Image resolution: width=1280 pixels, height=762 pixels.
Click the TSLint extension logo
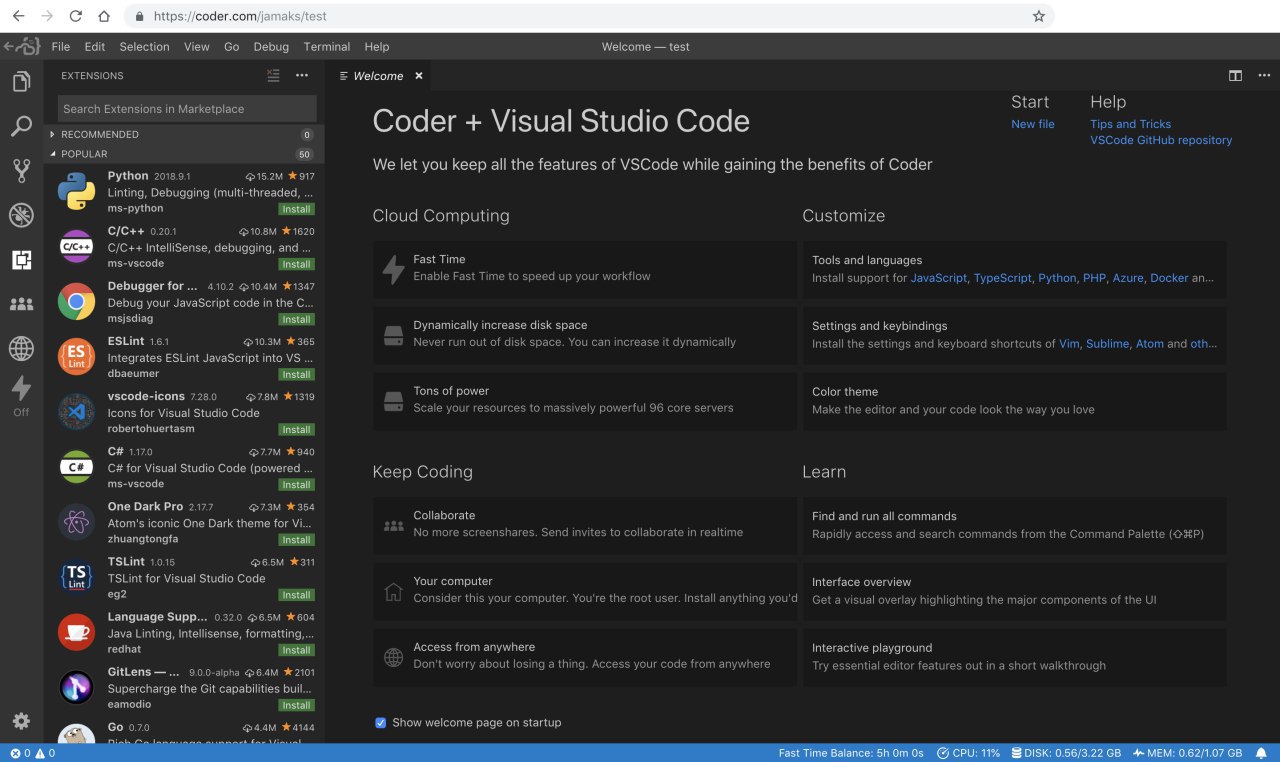(x=76, y=576)
